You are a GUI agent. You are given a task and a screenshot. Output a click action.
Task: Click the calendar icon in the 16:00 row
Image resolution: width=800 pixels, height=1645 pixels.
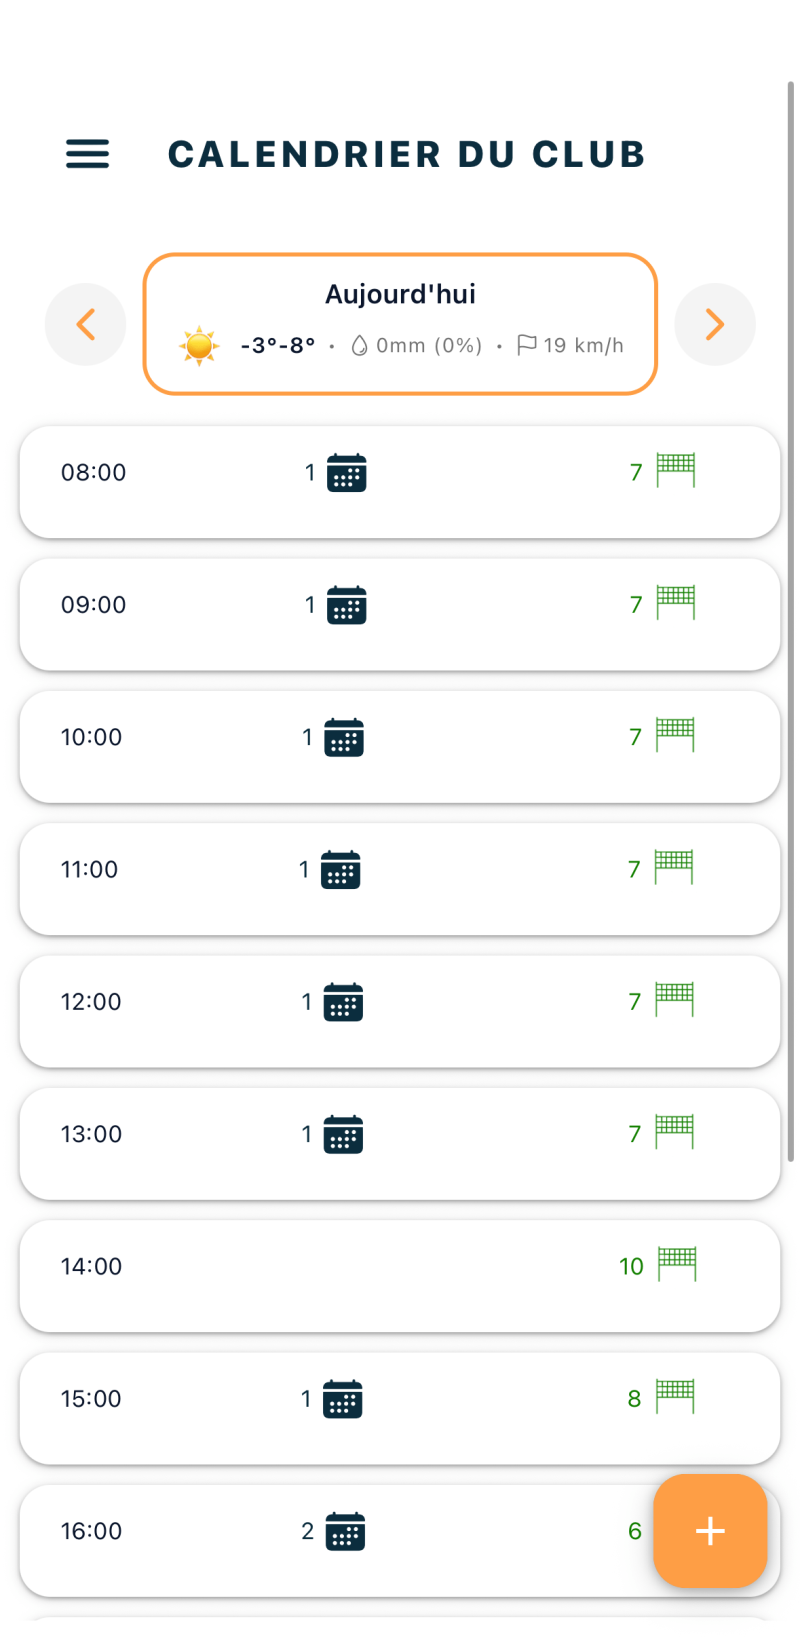(346, 1531)
